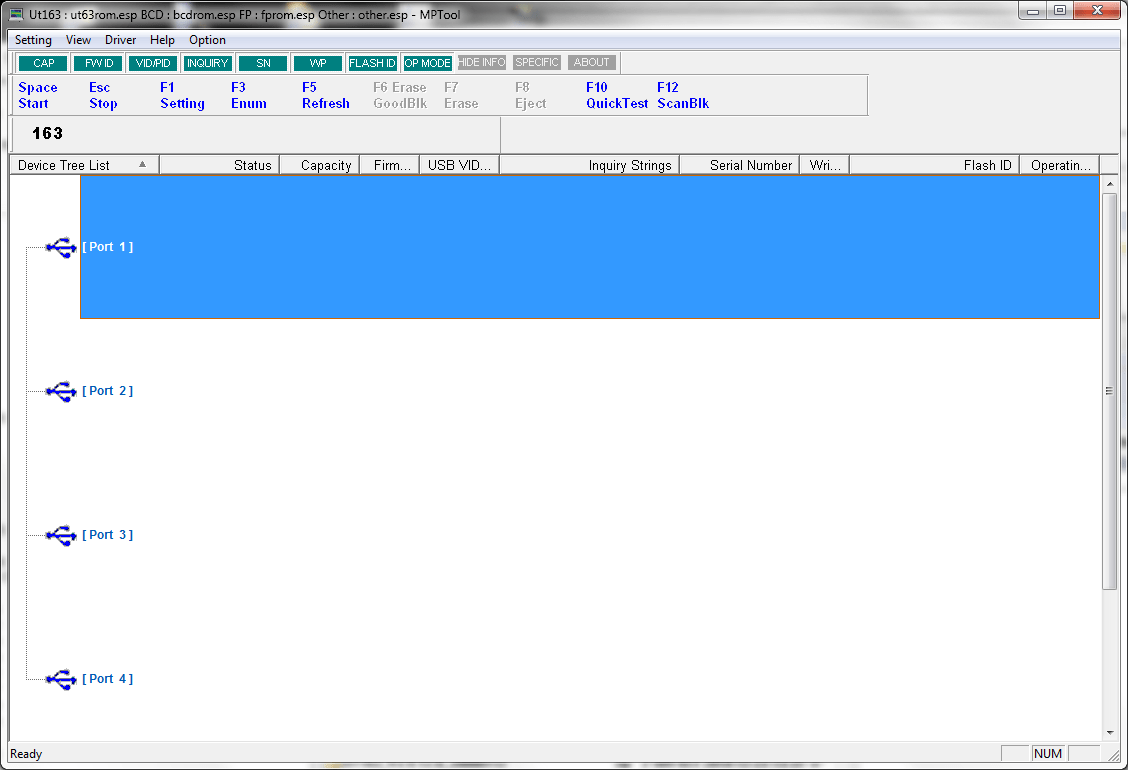Click the F5 Refresh button
This screenshot has width=1128, height=770.
click(x=325, y=96)
